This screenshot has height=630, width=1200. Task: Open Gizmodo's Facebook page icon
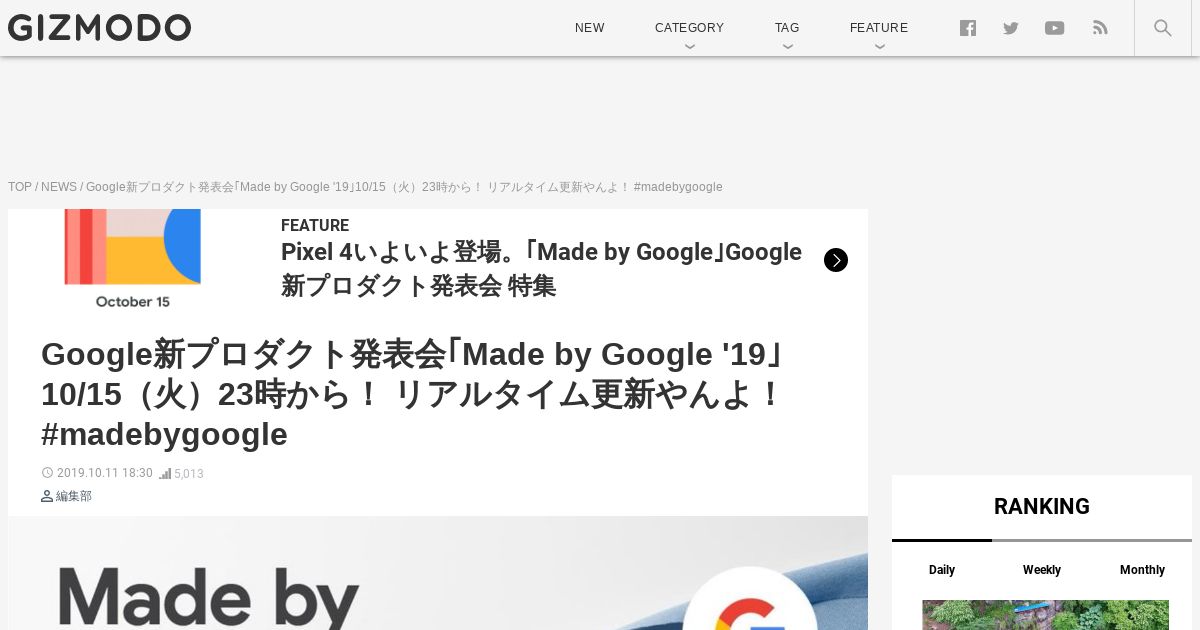click(968, 28)
